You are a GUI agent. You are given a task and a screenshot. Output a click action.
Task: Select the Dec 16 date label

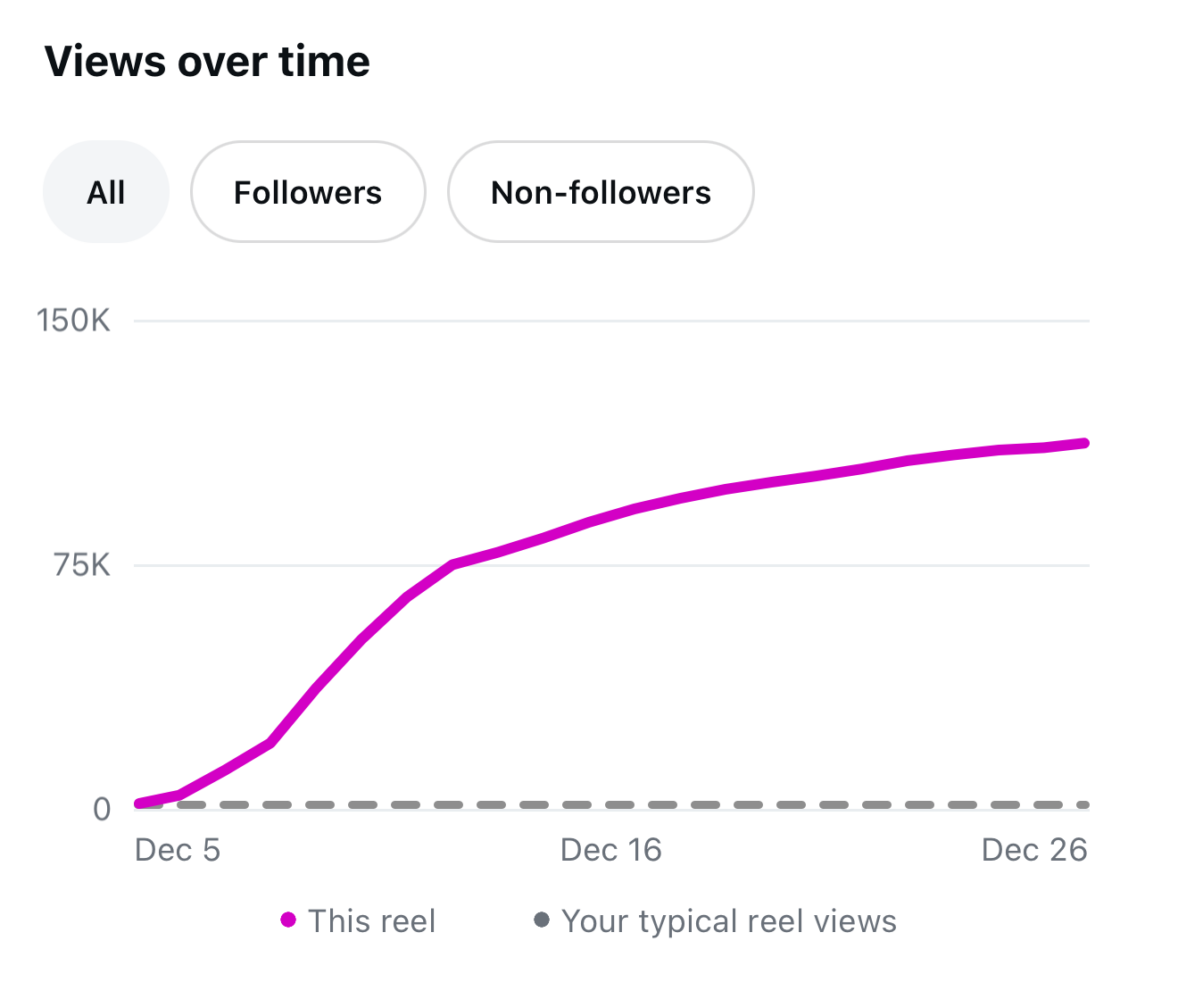point(611,850)
